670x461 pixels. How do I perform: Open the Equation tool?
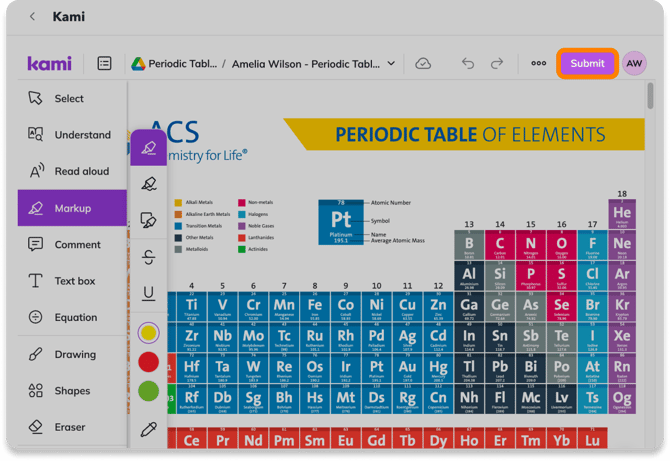(x=72, y=317)
